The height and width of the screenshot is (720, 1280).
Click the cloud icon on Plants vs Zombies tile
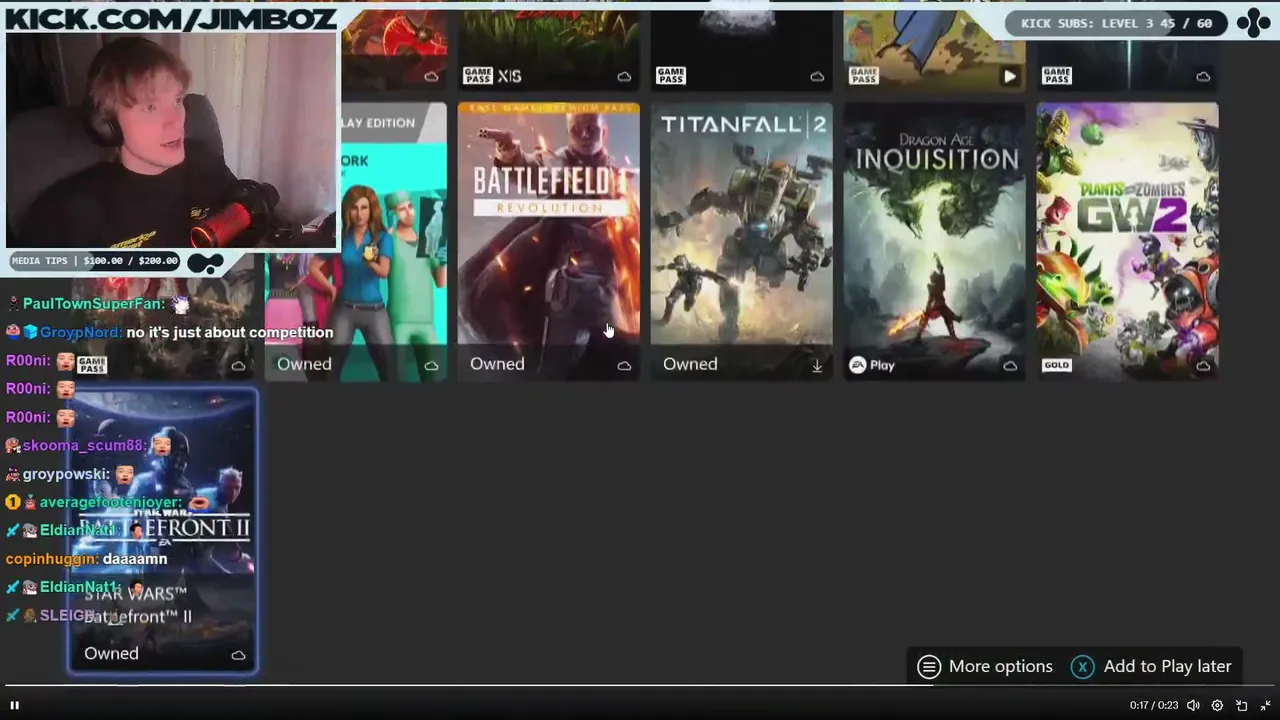pos(1203,366)
